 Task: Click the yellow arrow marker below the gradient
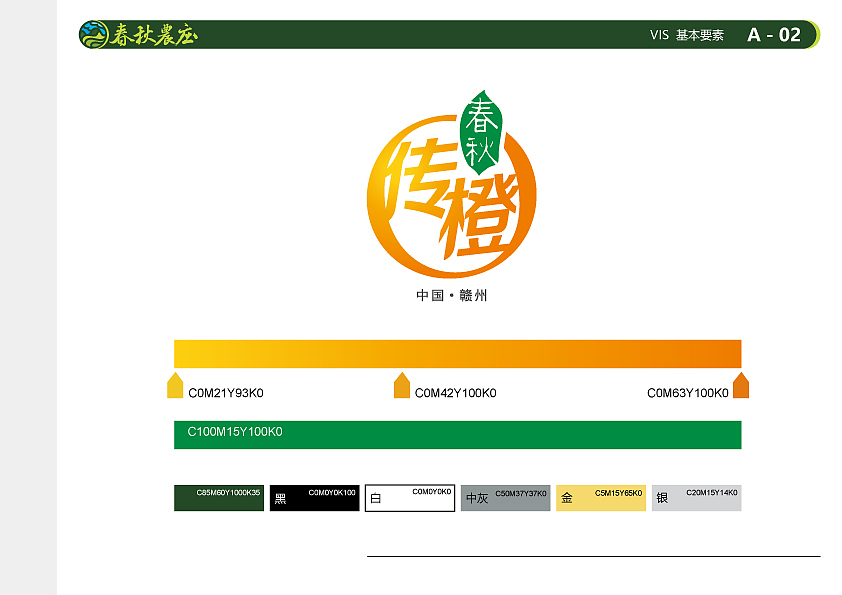point(176,383)
